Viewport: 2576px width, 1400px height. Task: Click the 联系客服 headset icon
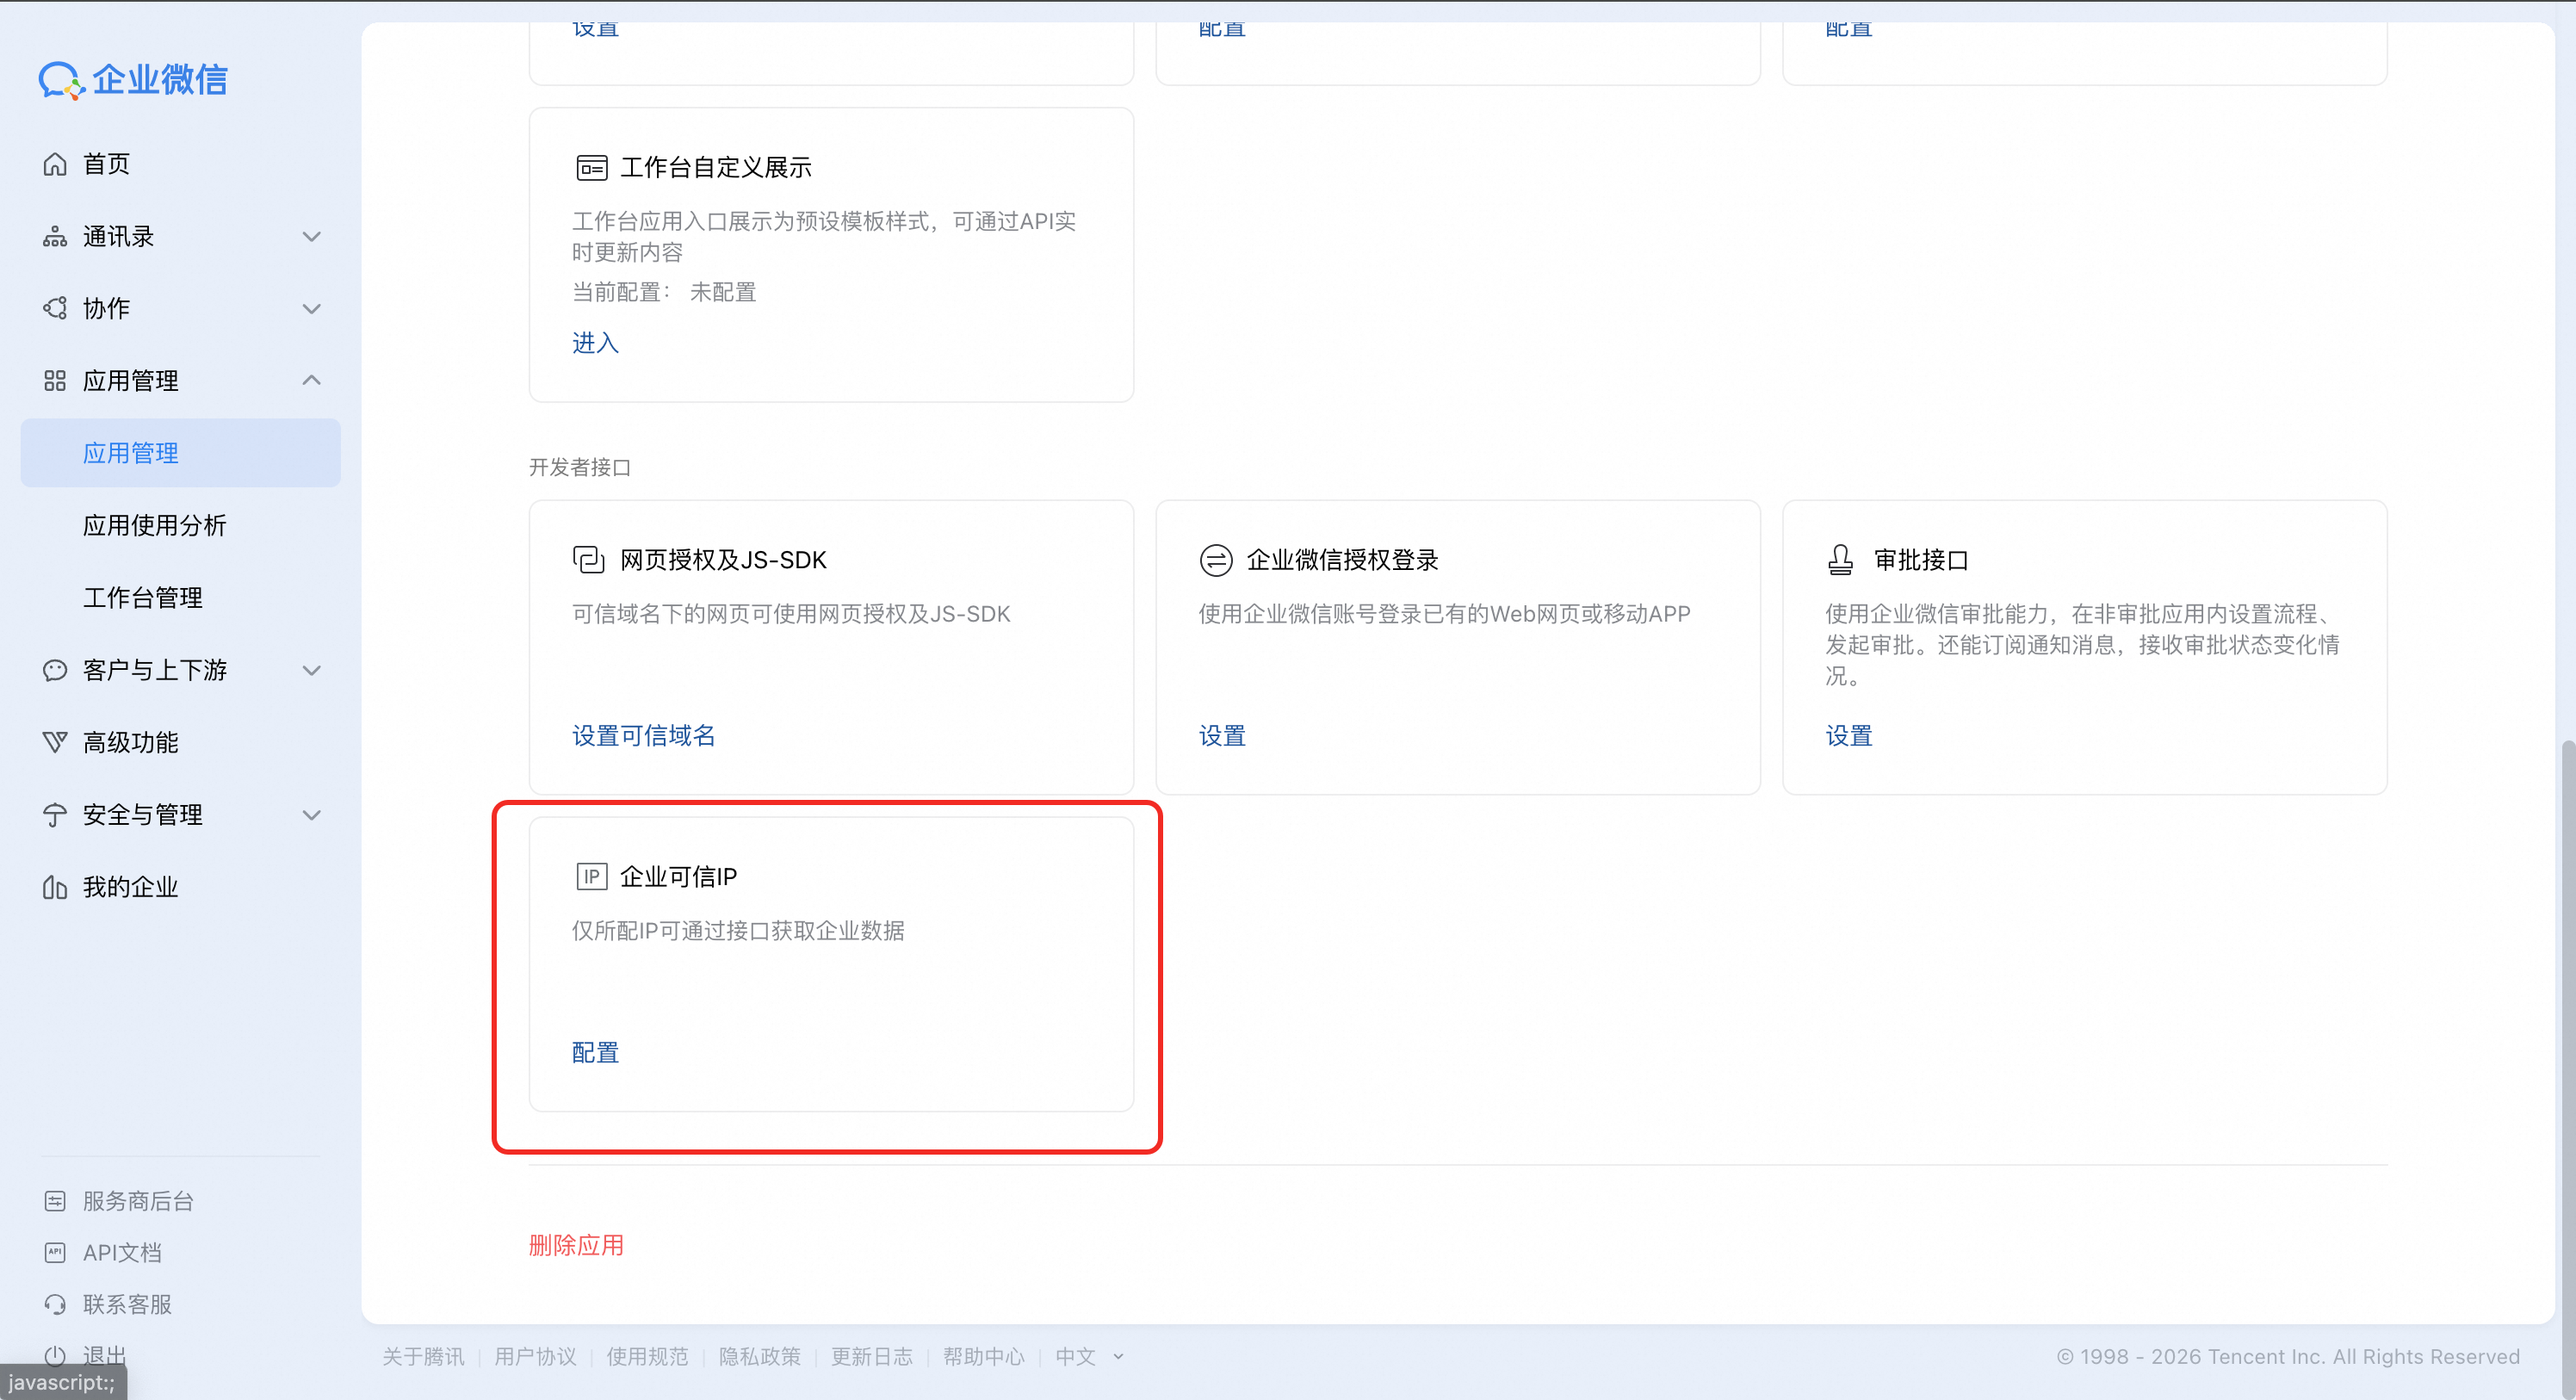(x=55, y=1304)
